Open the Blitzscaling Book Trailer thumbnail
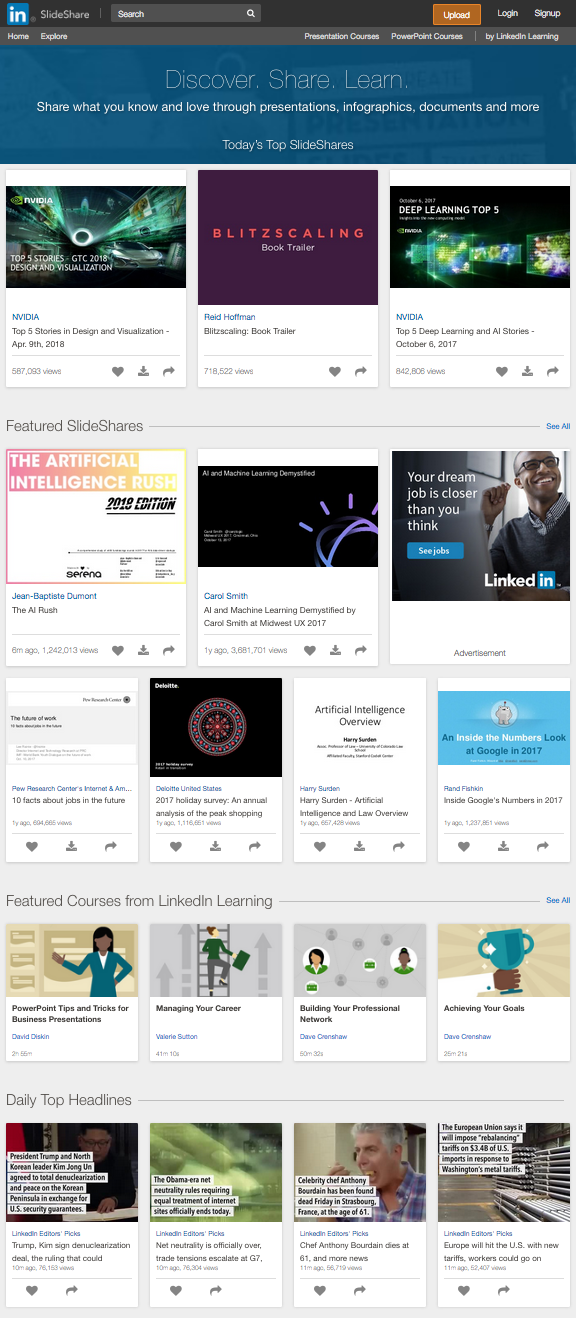The width and height of the screenshot is (576, 1318). 288,237
